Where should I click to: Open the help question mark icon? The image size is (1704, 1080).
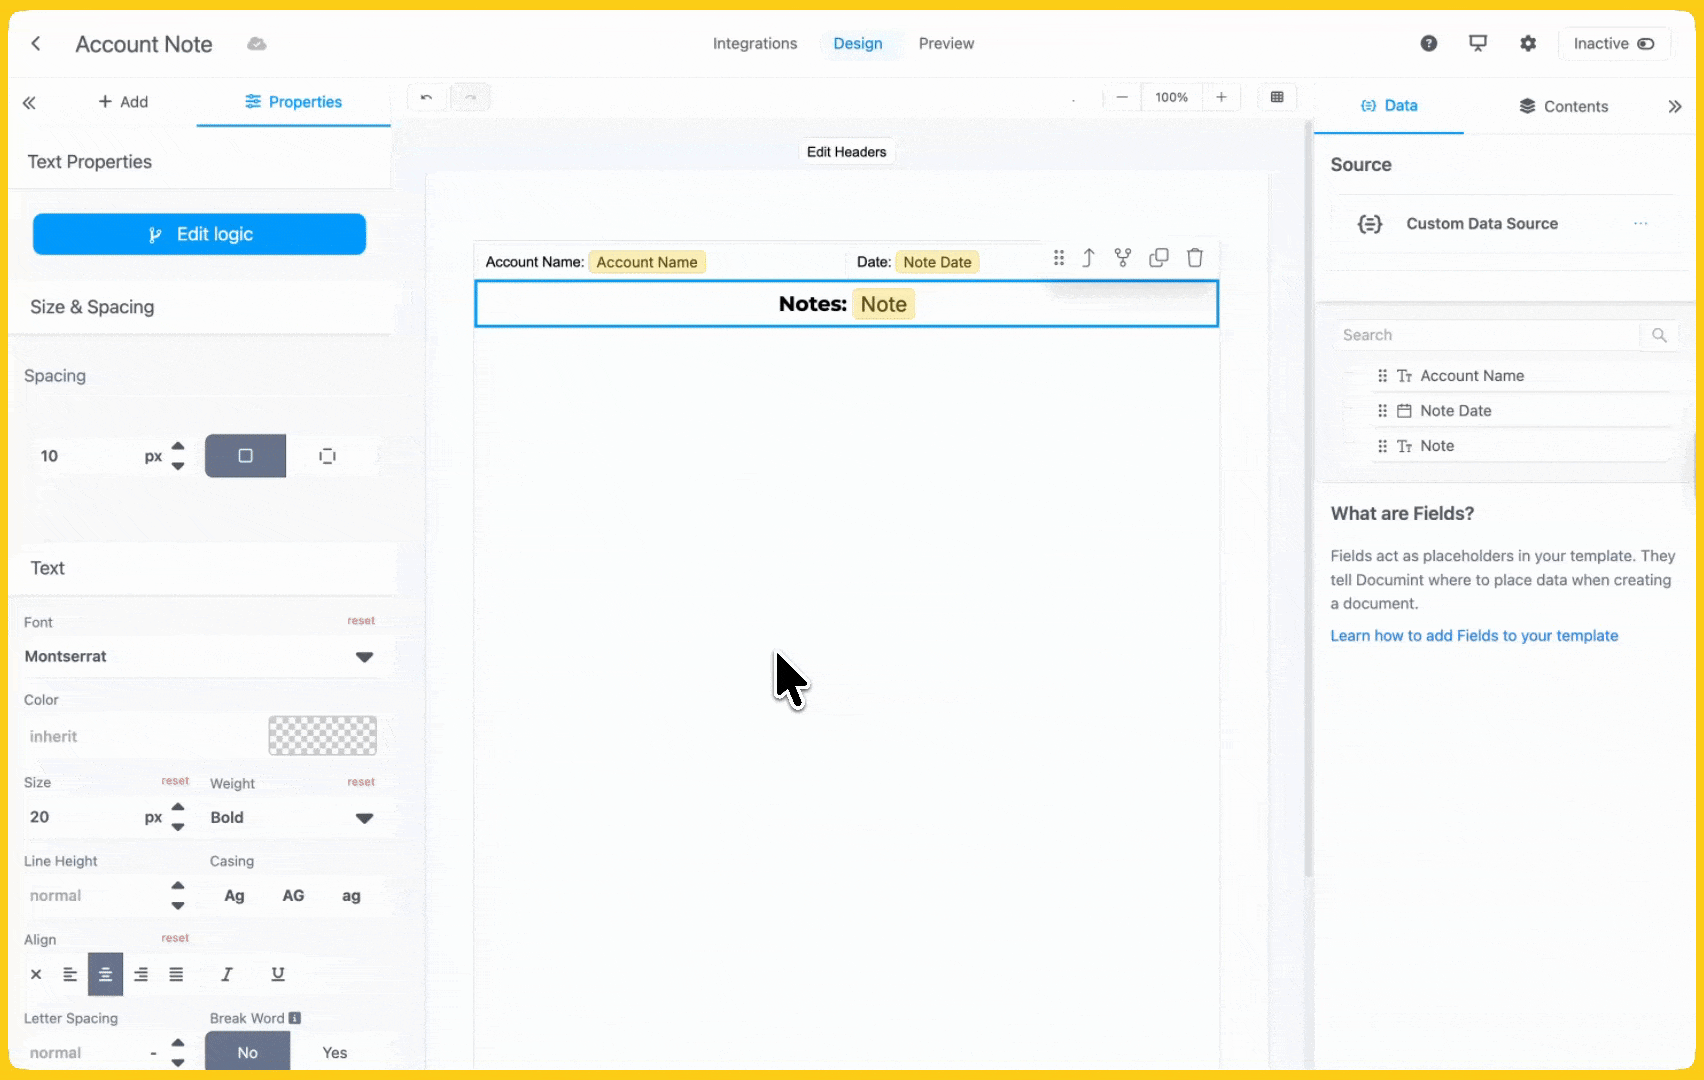pos(1429,43)
